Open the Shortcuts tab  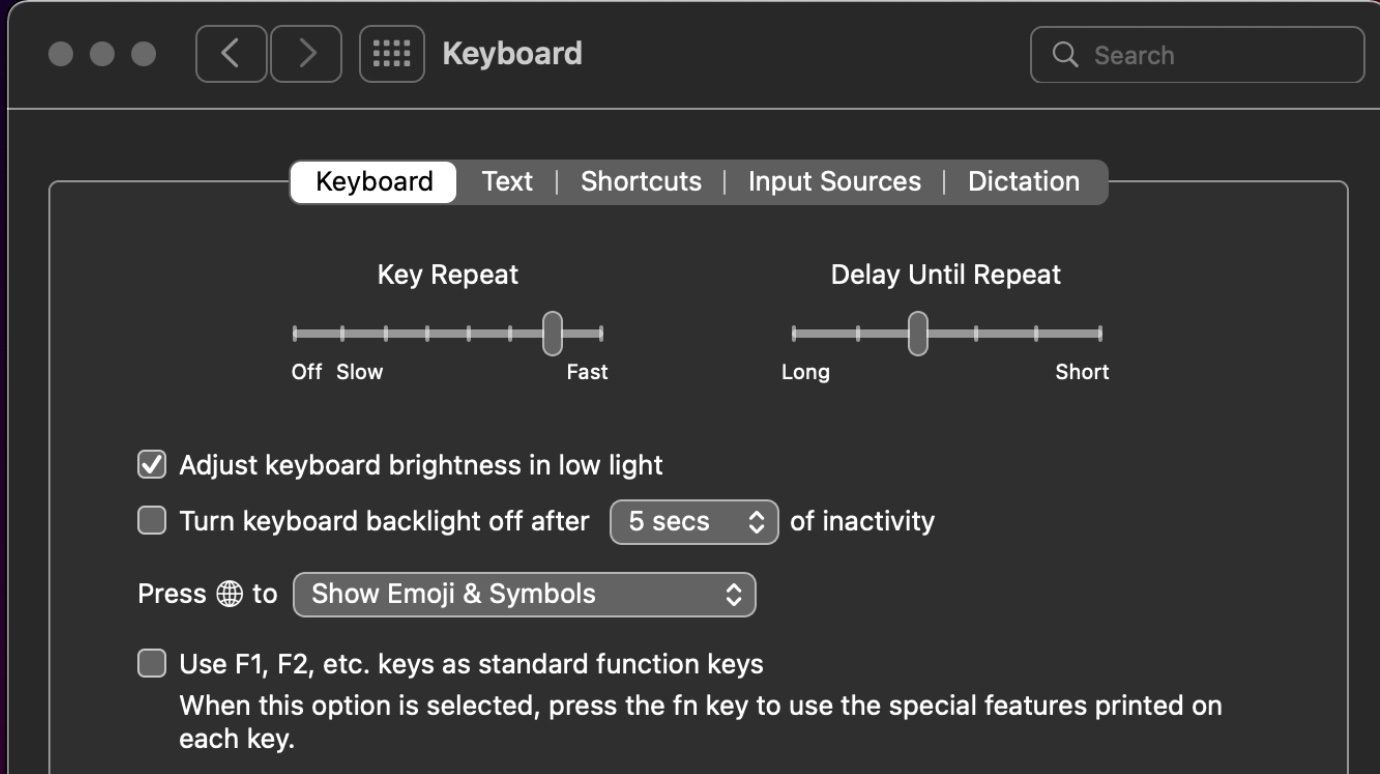641,182
